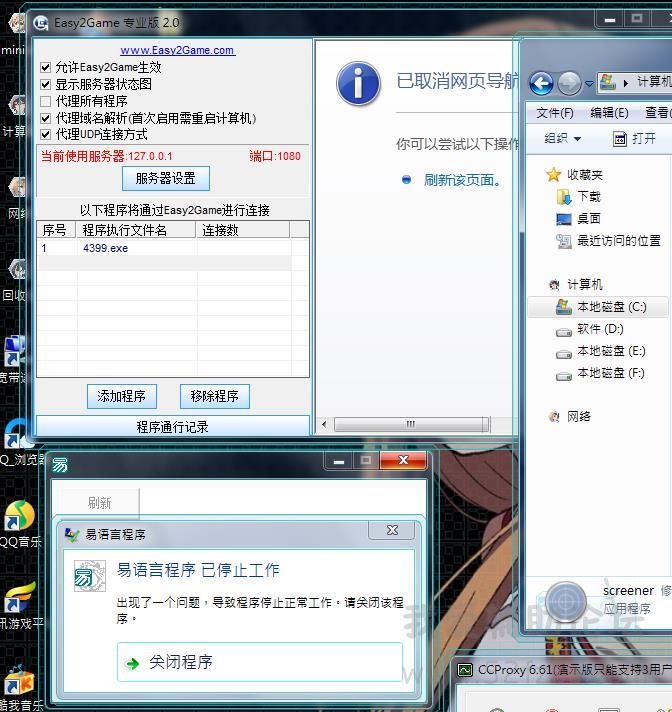Open 文件(F) menu in Explorer
Screen dimensions: 672x712
554,113
